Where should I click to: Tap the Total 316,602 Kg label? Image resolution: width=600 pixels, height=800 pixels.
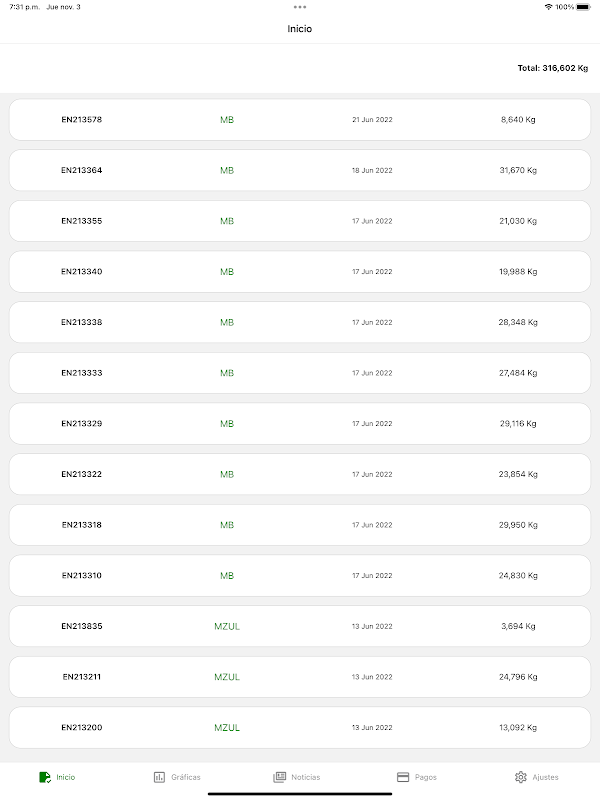coord(552,68)
